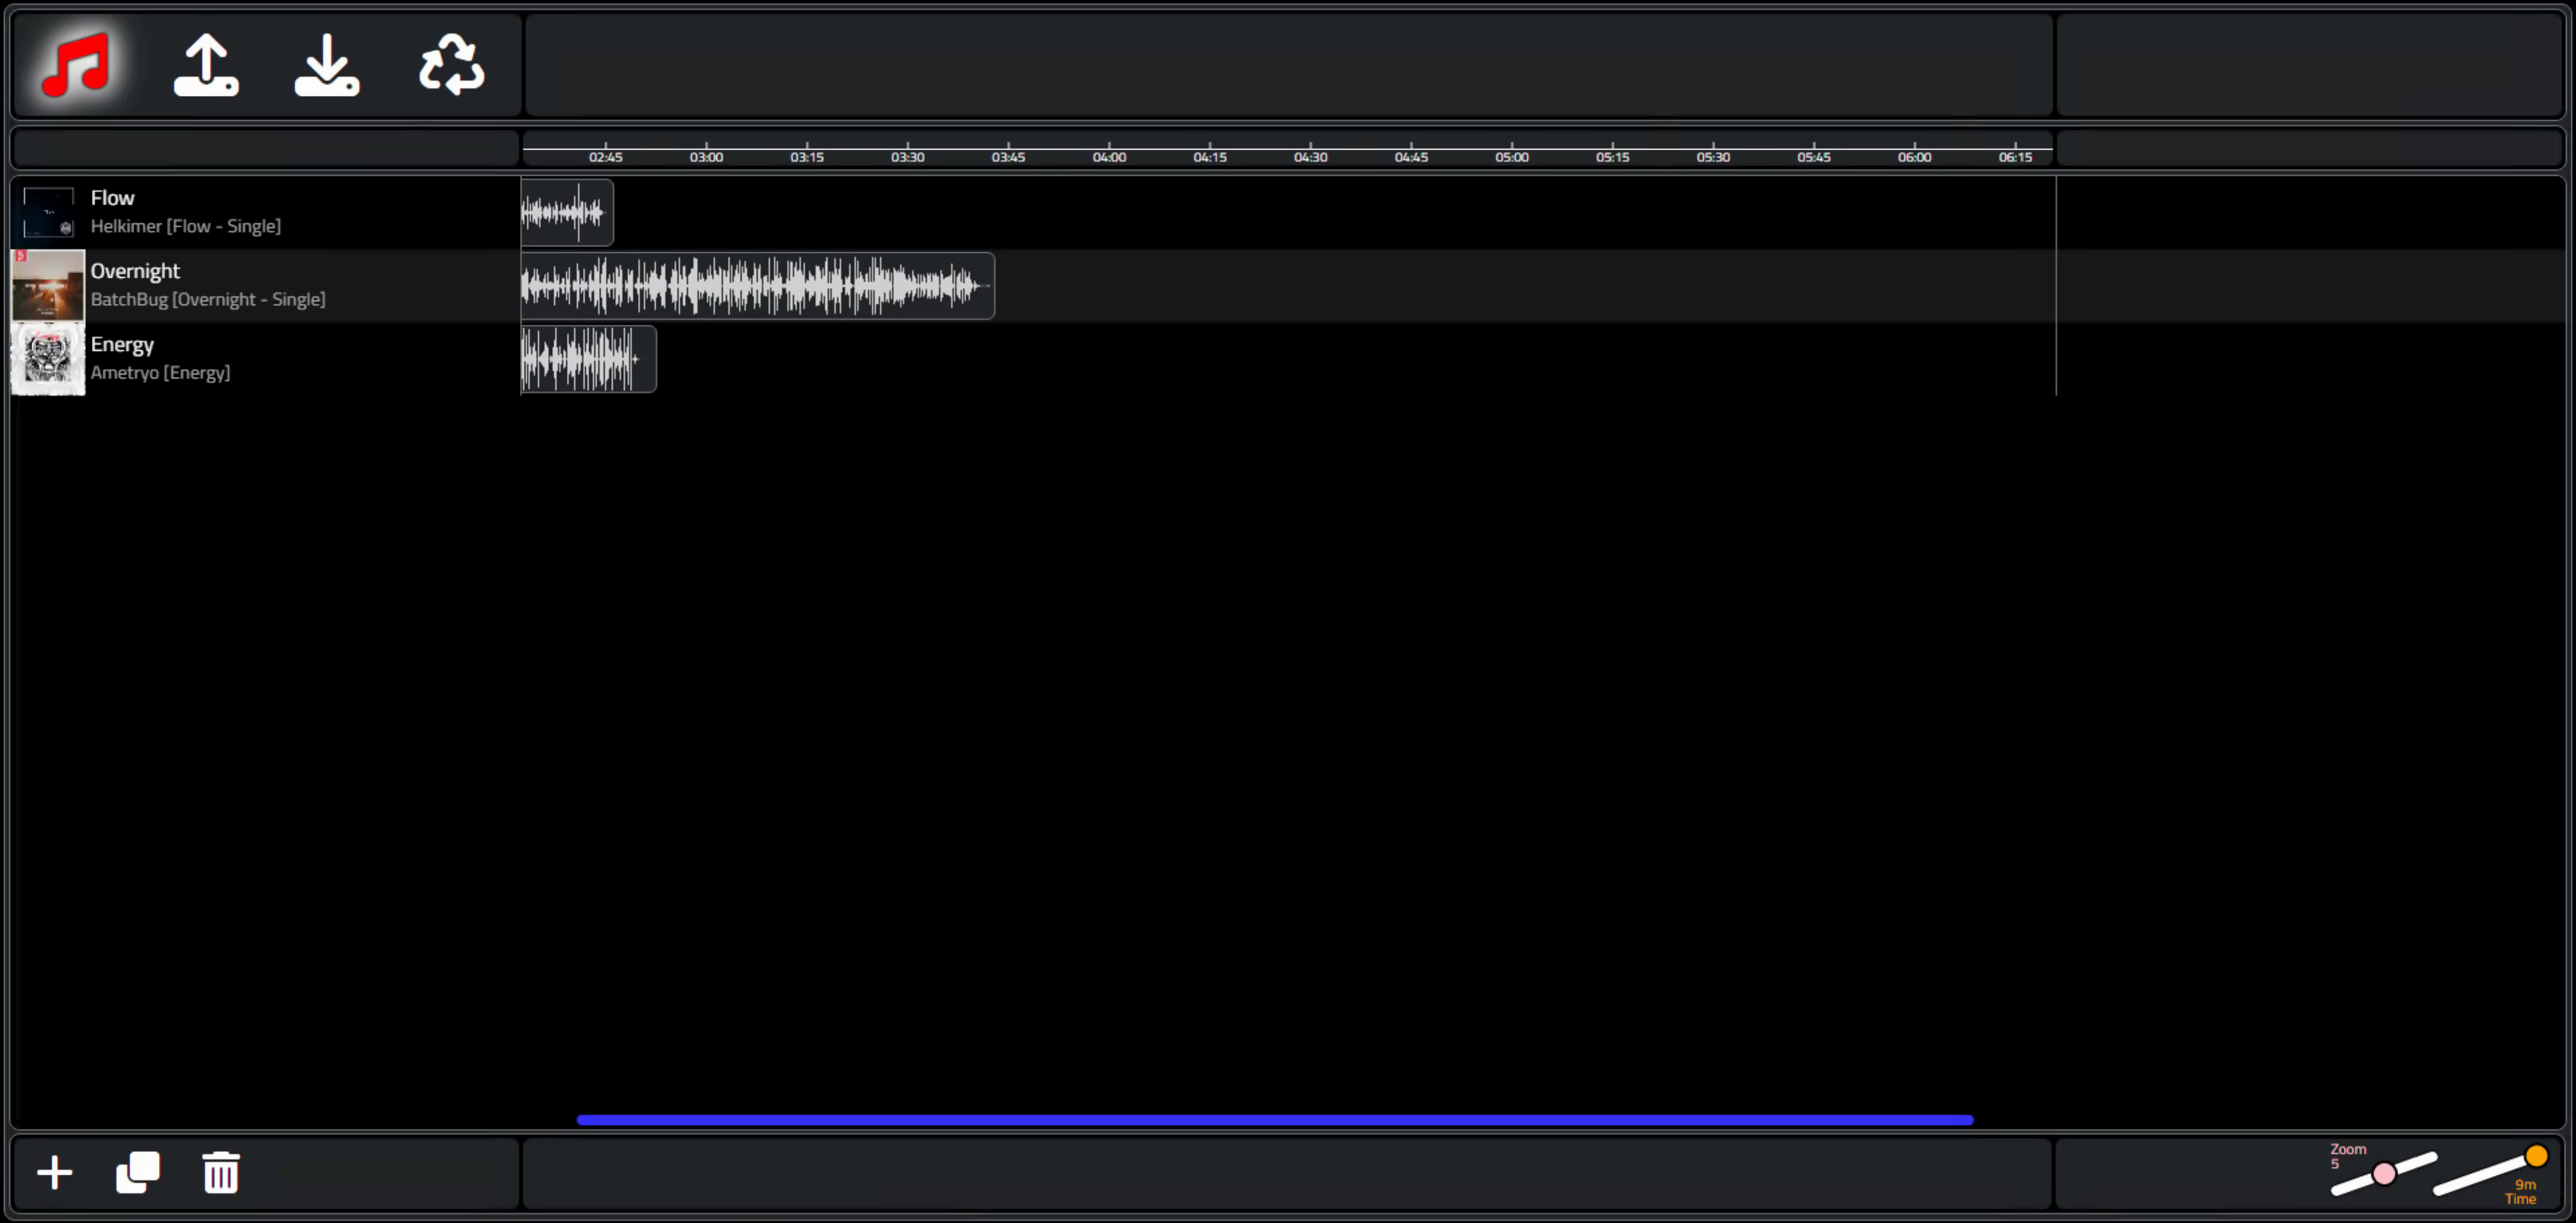Click the 03:15 timeline marker
This screenshot has width=2576, height=1223.
pyautogui.click(x=807, y=157)
